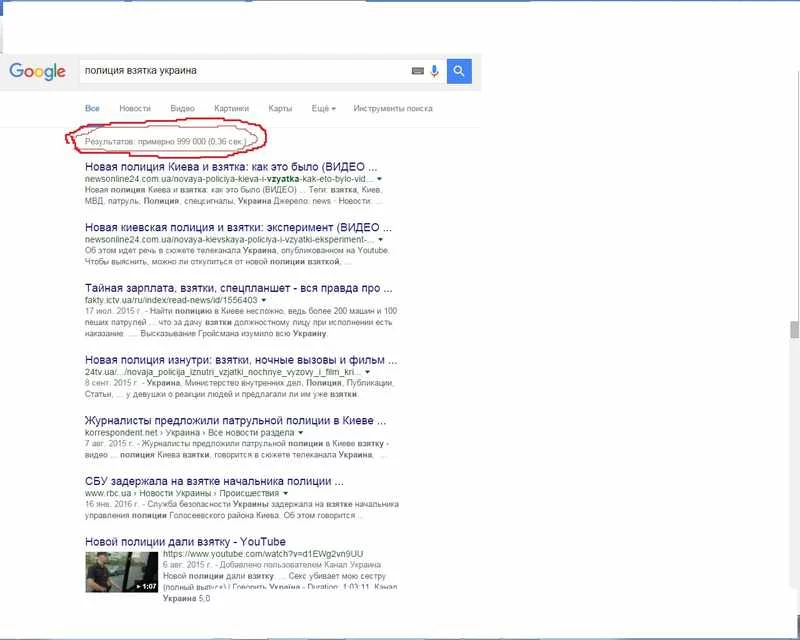Image resolution: width=800 pixels, height=640 pixels.
Task: Open result Тайная зарплата, взятки, спецпланшет
Action: coord(238,288)
